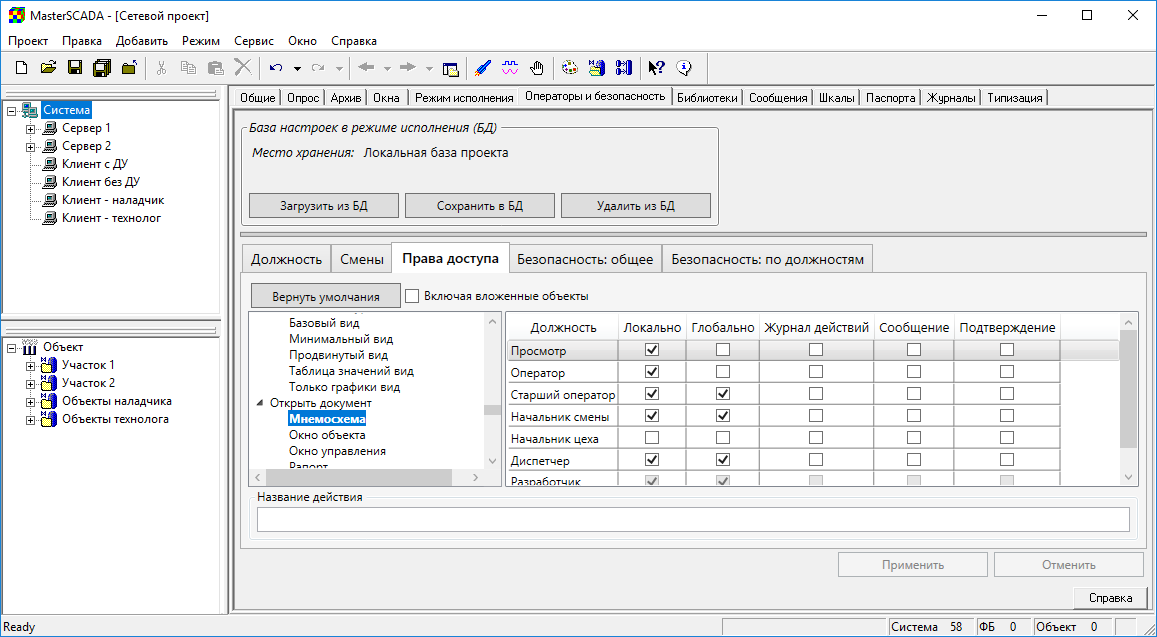Click the Название действия input field
The width and height of the screenshot is (1157, 637).
(x=693, y=520)
